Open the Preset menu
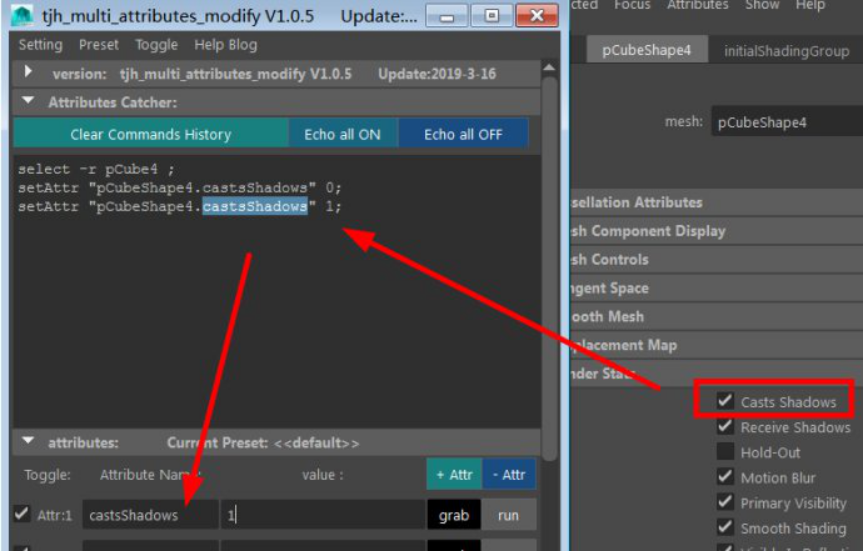 point(99,45)
